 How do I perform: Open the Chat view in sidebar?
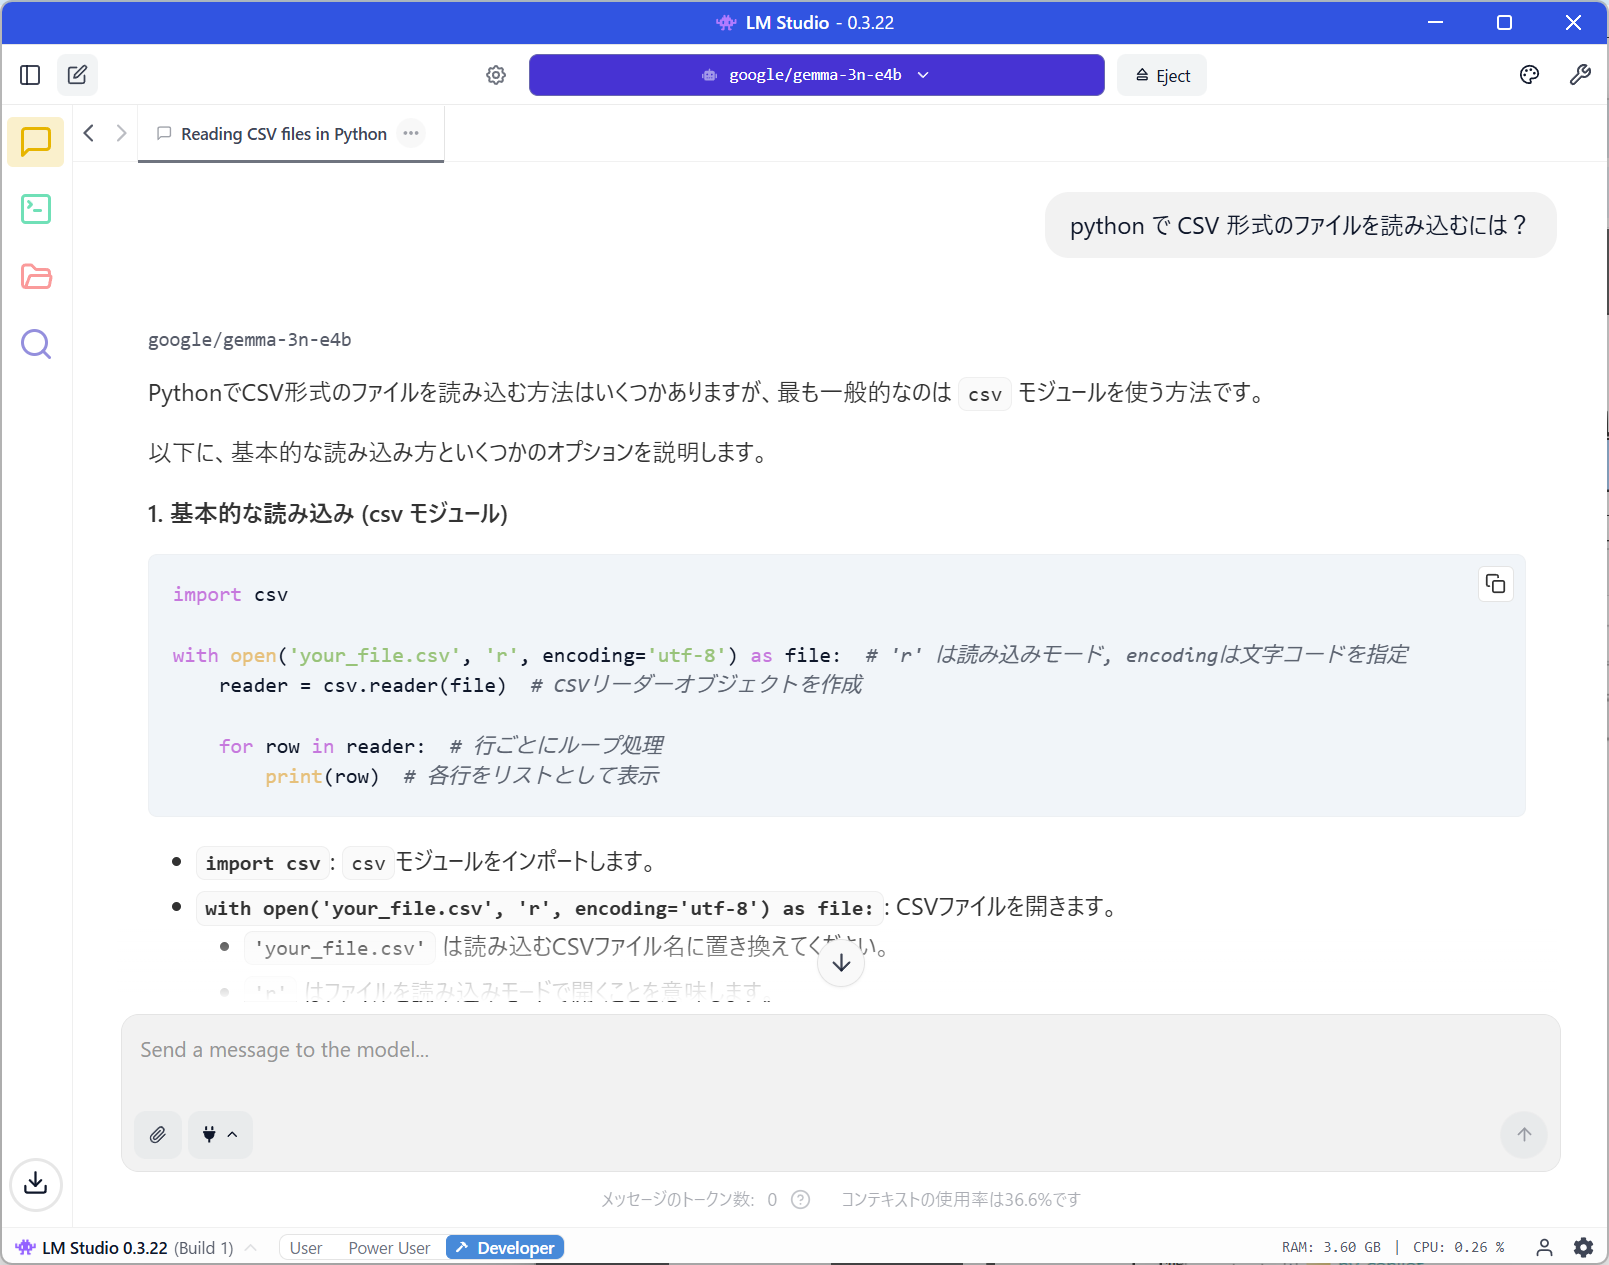36,142
